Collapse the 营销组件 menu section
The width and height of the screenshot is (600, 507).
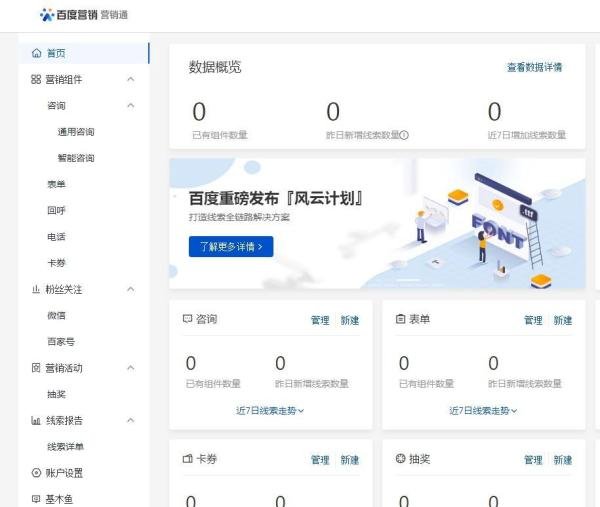coord(130,79)
